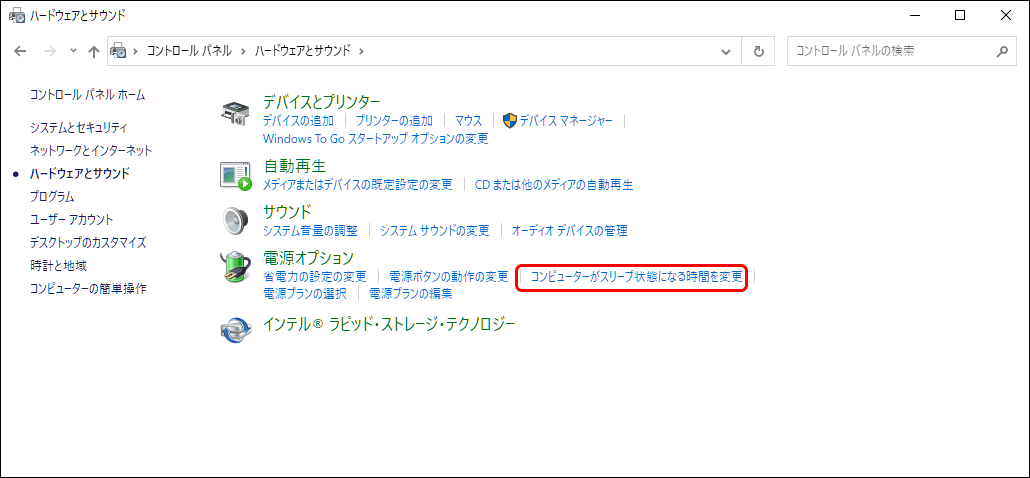Click the search magnifier icon
Screen dimensions: 1030x478
click(1002, 51)
